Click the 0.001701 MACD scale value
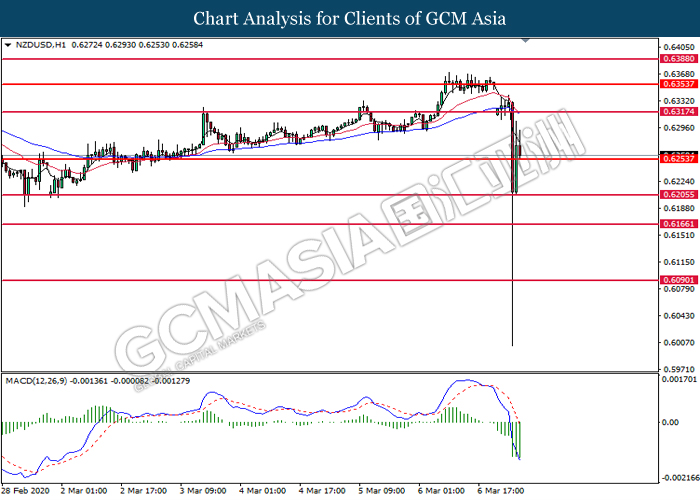This screenshot has width=700, height=500. 679,380
